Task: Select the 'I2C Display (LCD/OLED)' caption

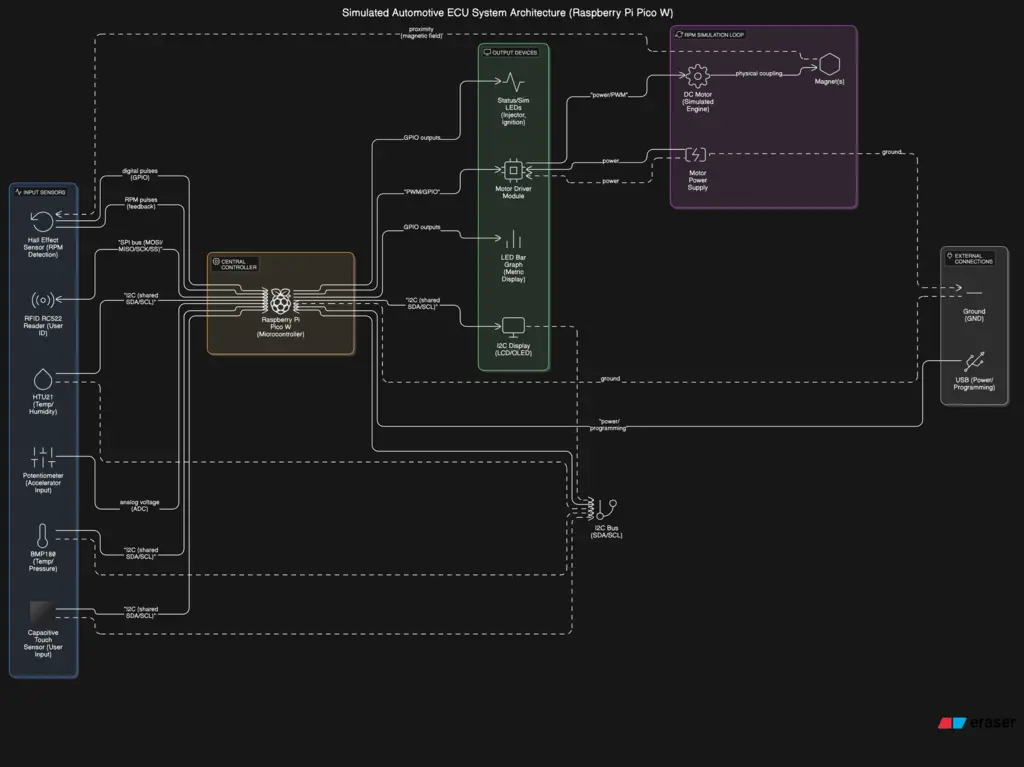Action: (x=513, y=349)
